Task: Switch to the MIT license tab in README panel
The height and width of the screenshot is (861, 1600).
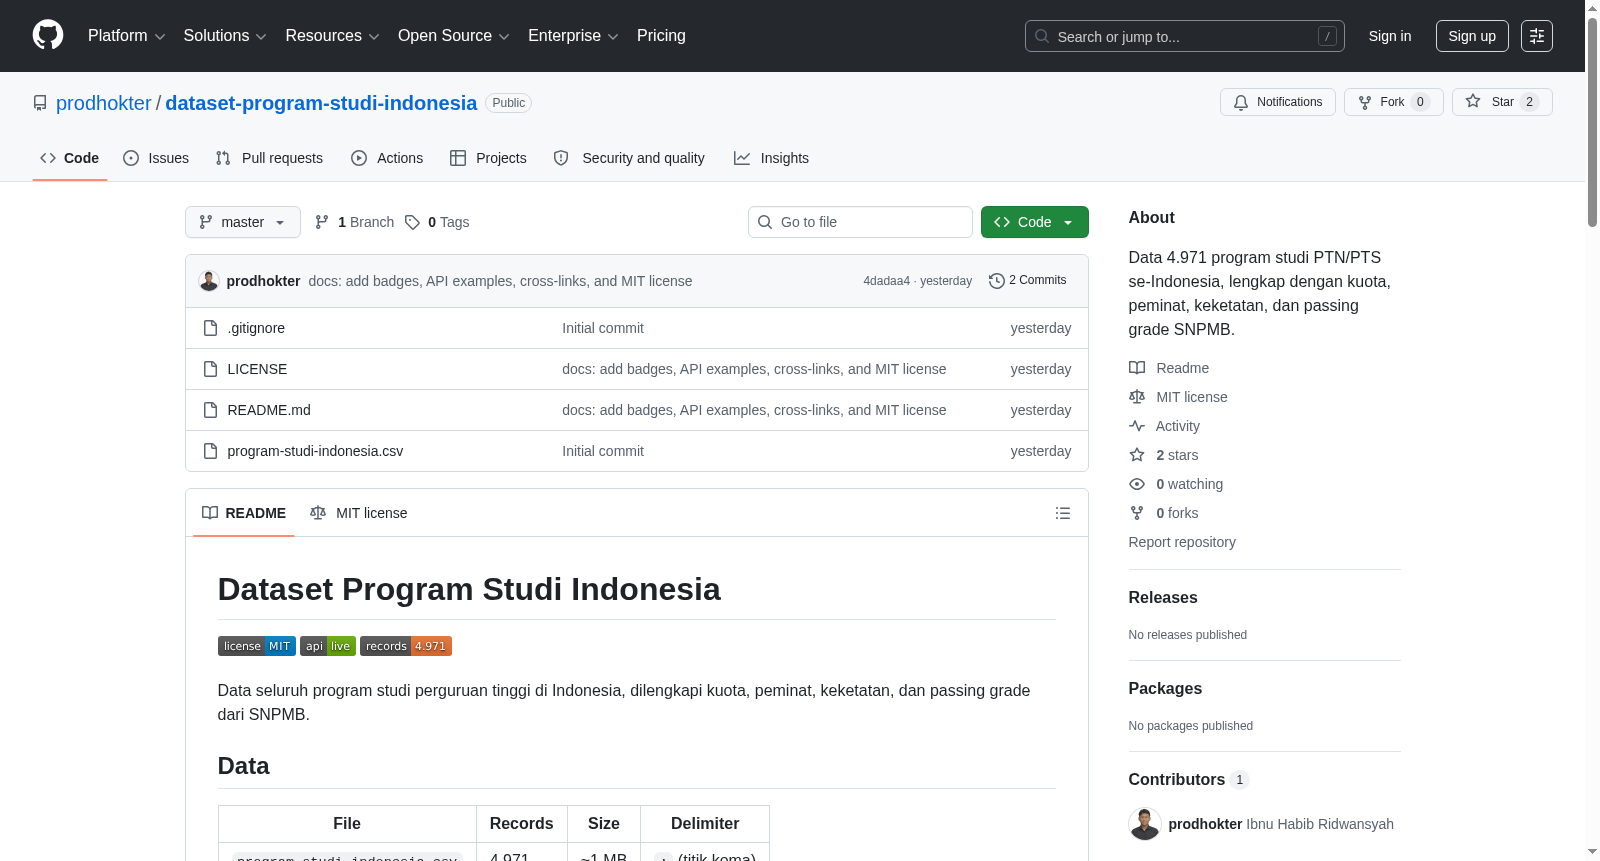Action: (x=359, y=513)
